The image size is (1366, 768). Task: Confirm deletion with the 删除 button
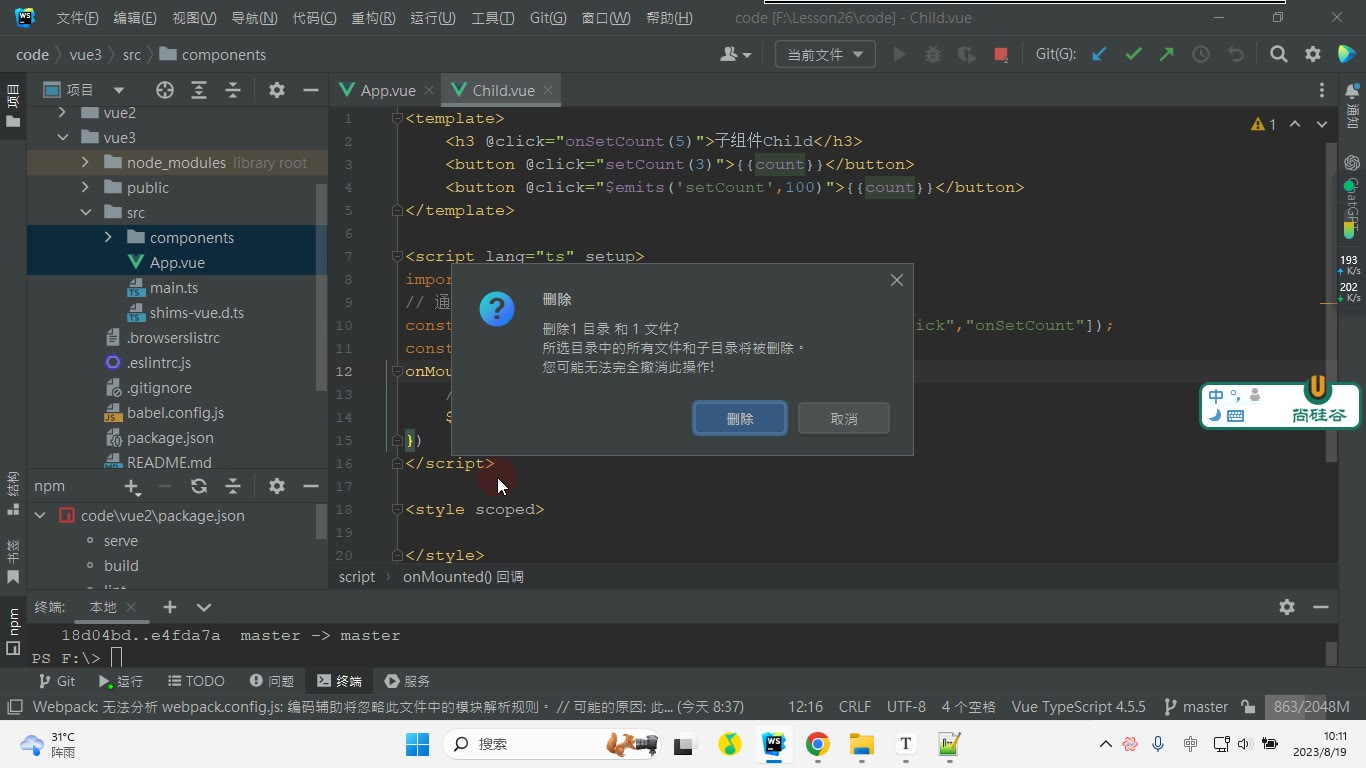point(740,419)
